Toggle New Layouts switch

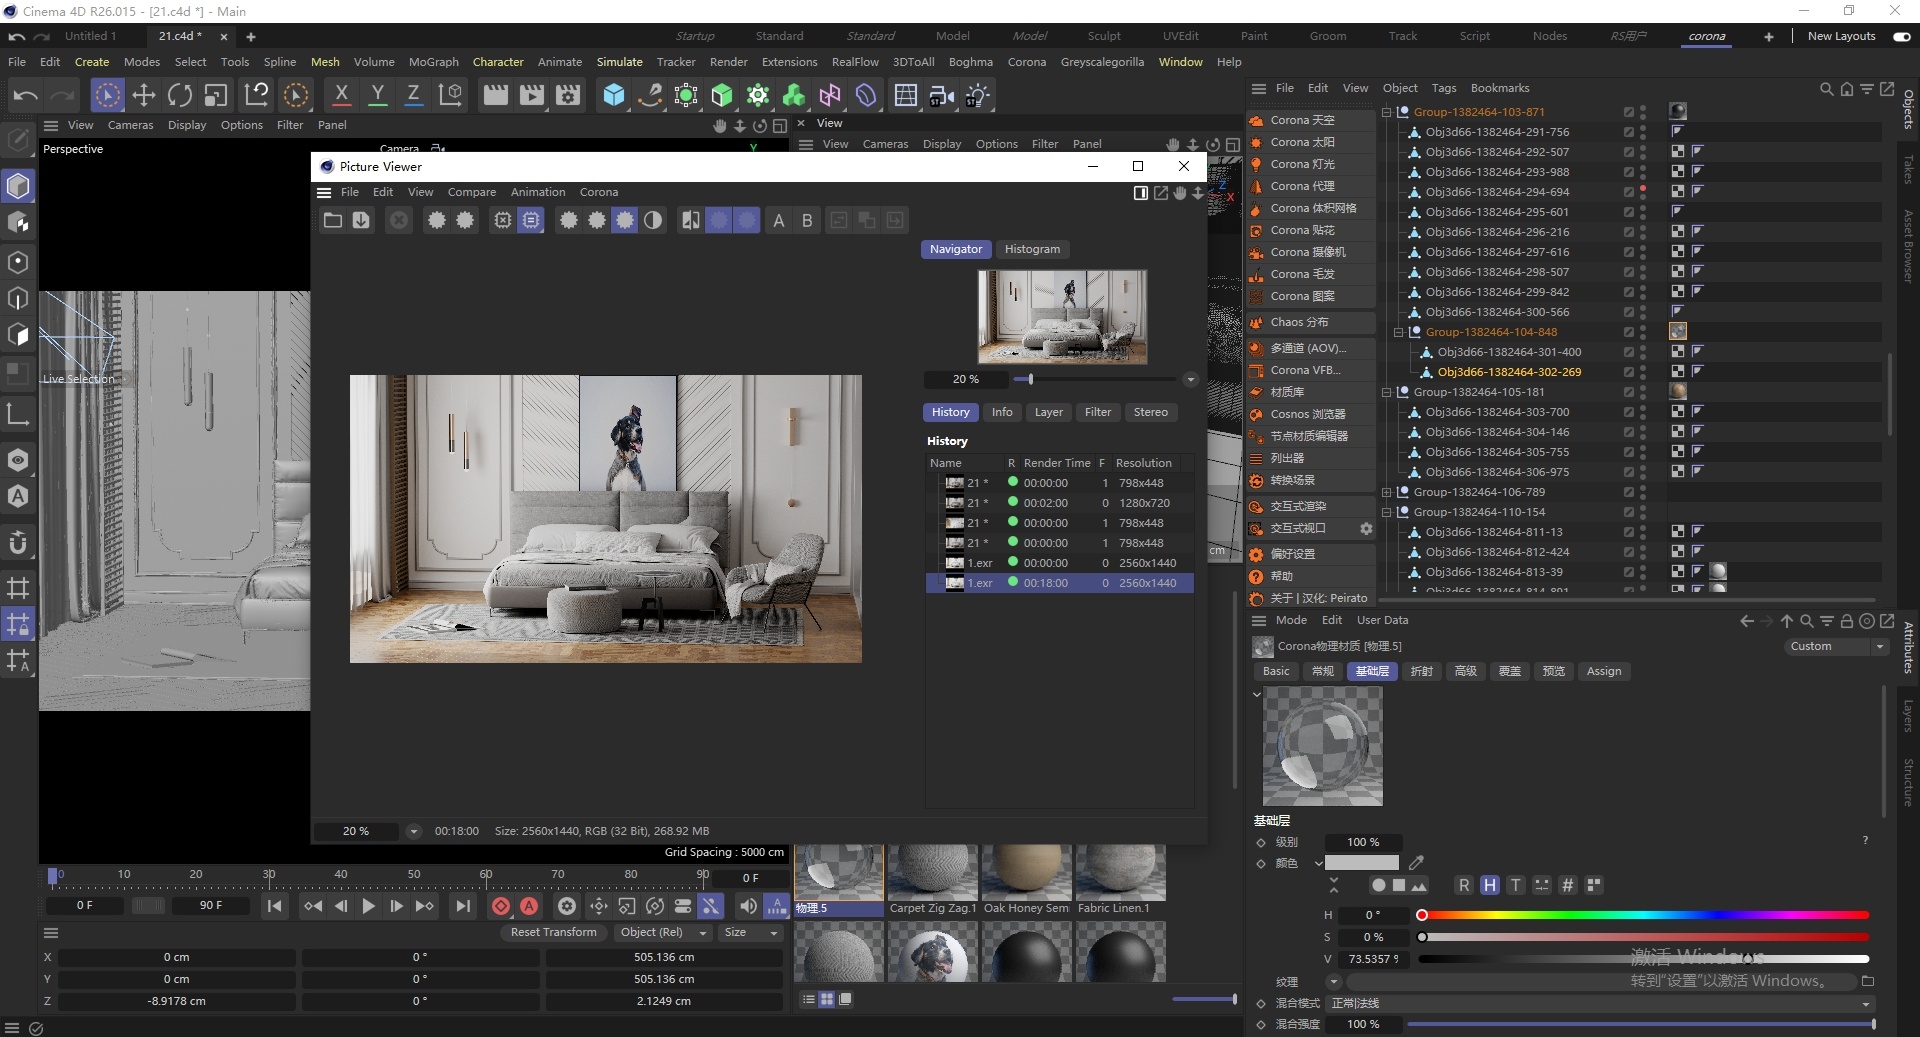click(1902, 36)
